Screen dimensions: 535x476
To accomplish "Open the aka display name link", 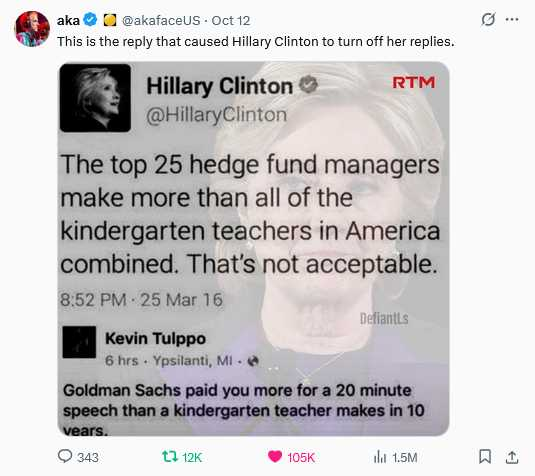I will point(68,20).
